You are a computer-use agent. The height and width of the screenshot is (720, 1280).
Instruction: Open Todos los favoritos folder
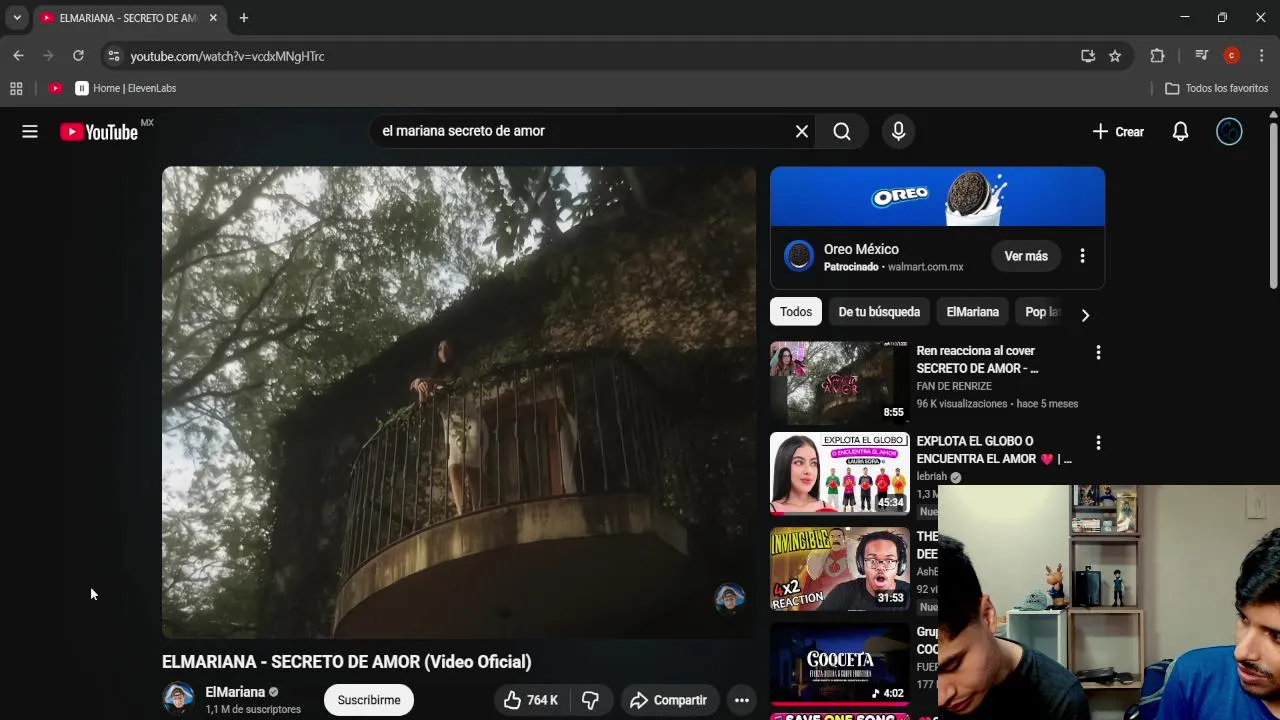1217,88
